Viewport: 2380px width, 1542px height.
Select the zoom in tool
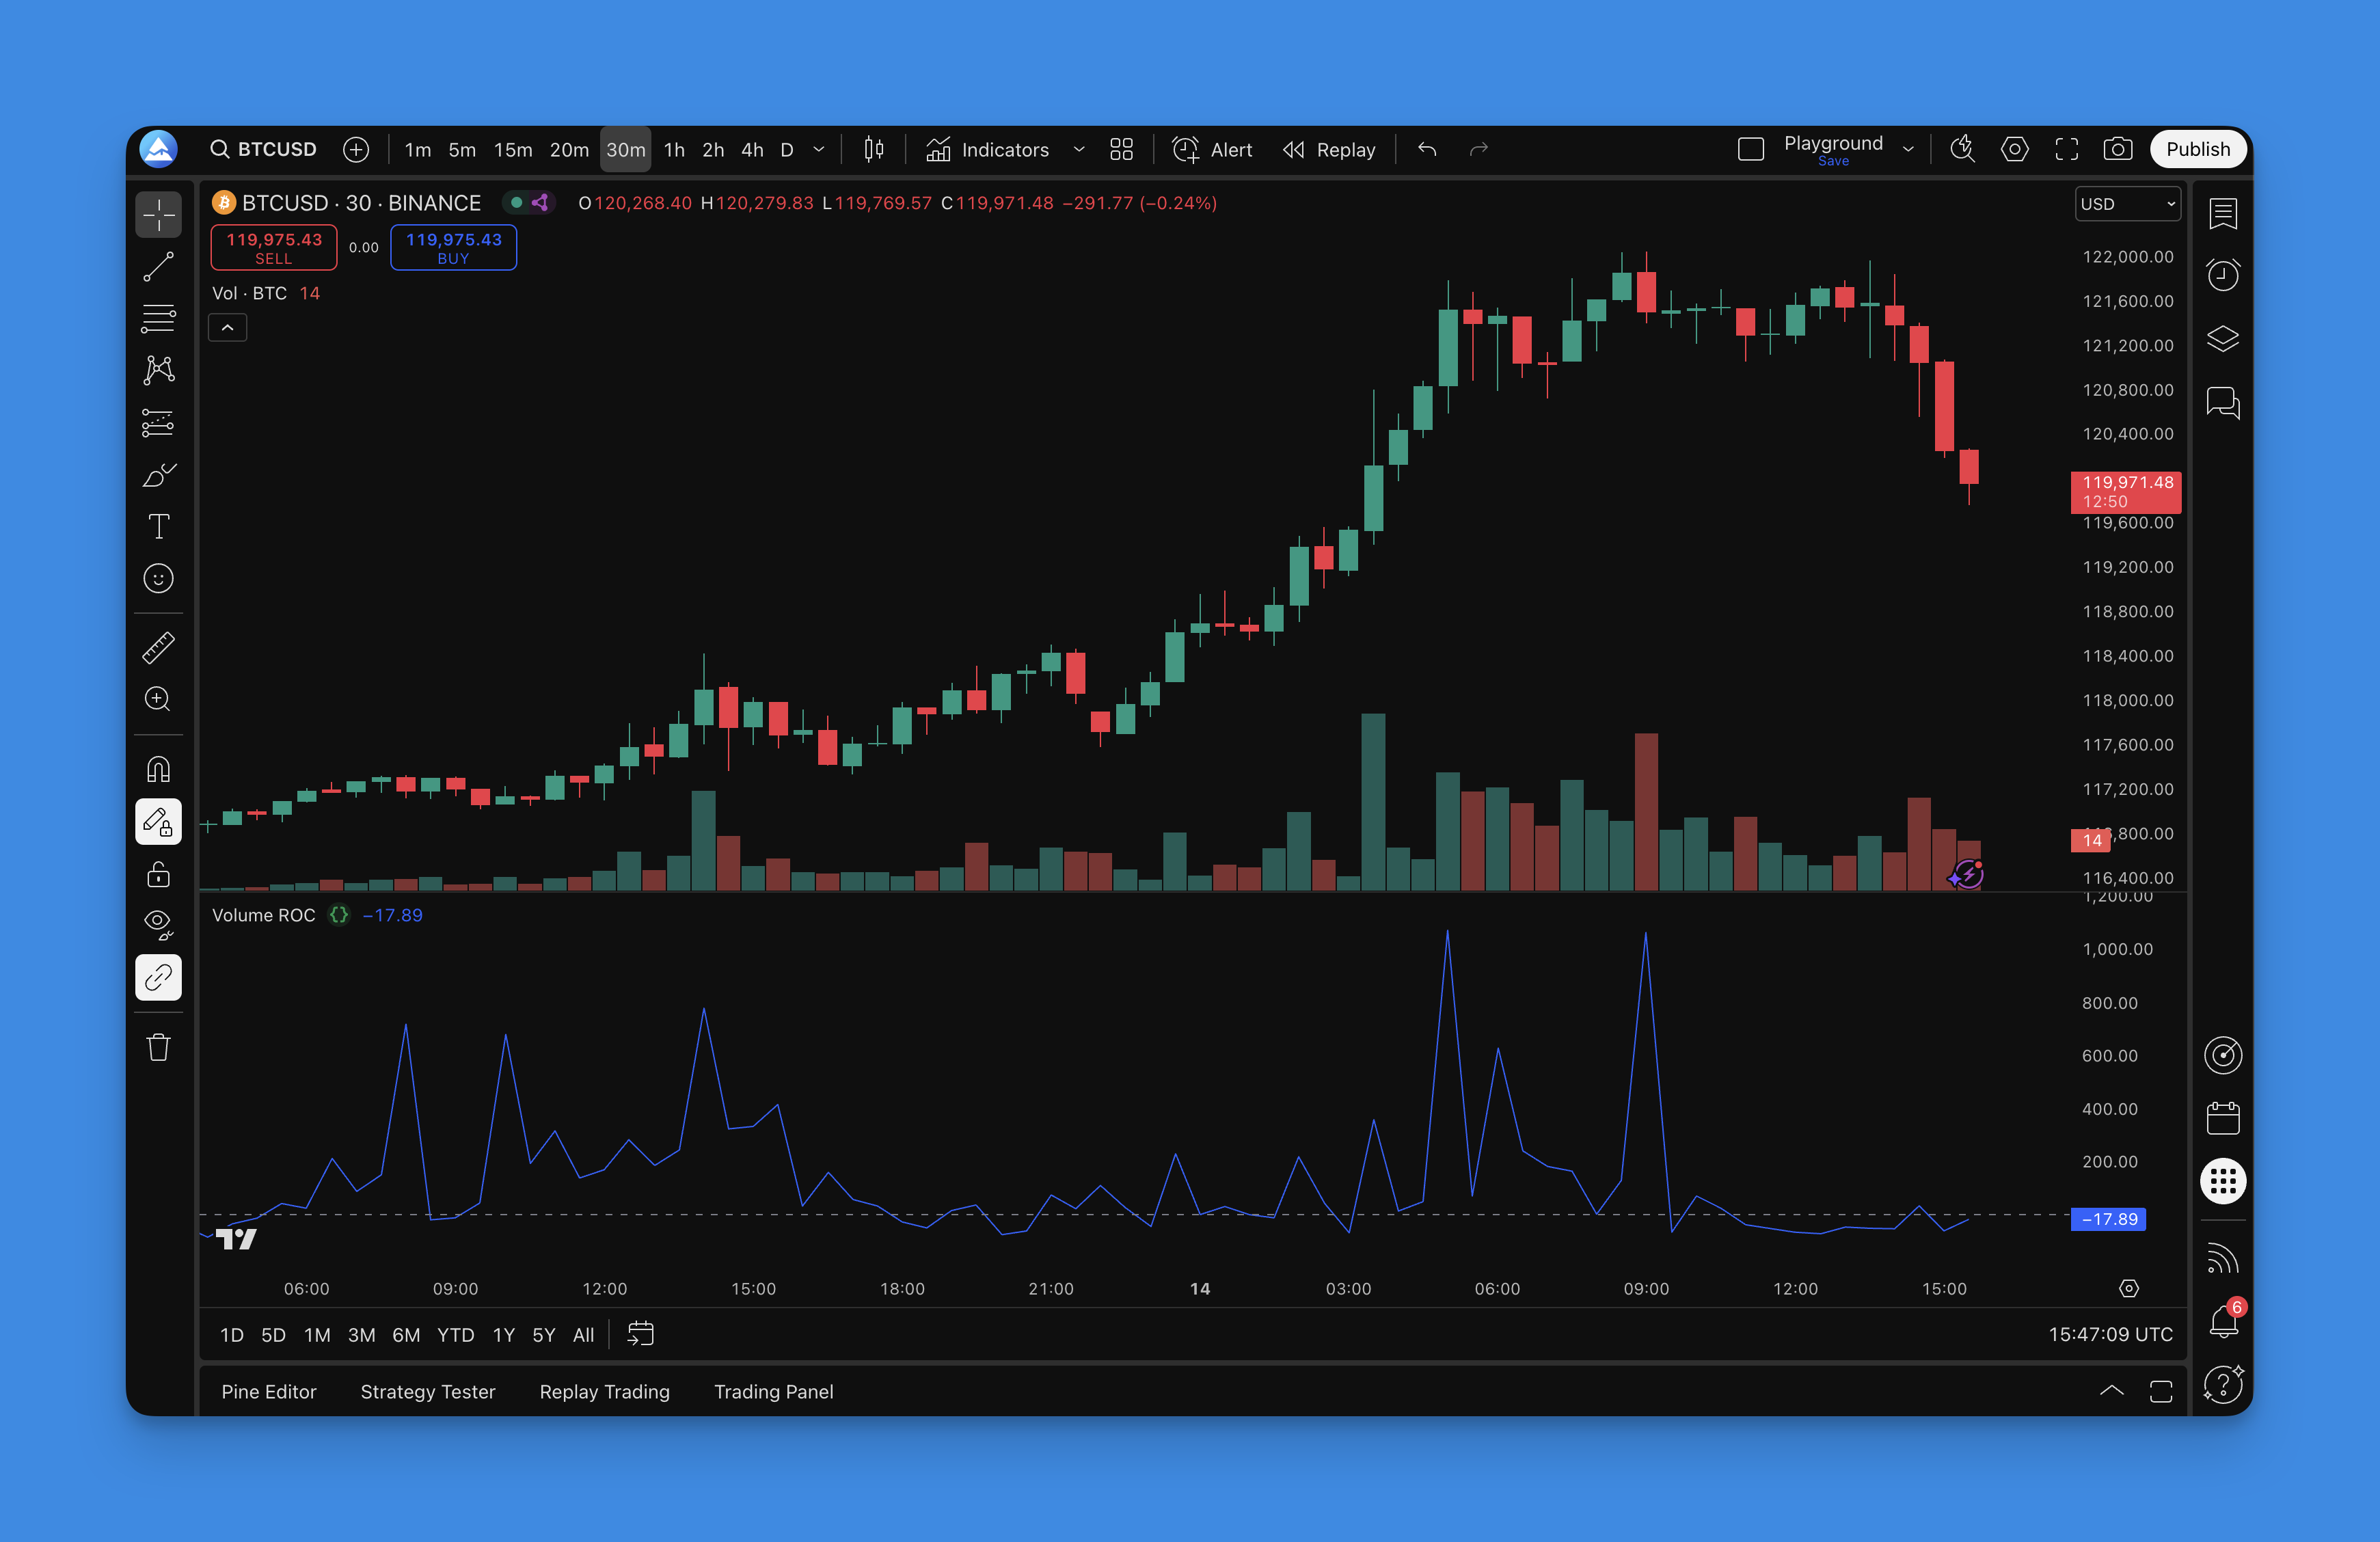click(x=158, y=699)
